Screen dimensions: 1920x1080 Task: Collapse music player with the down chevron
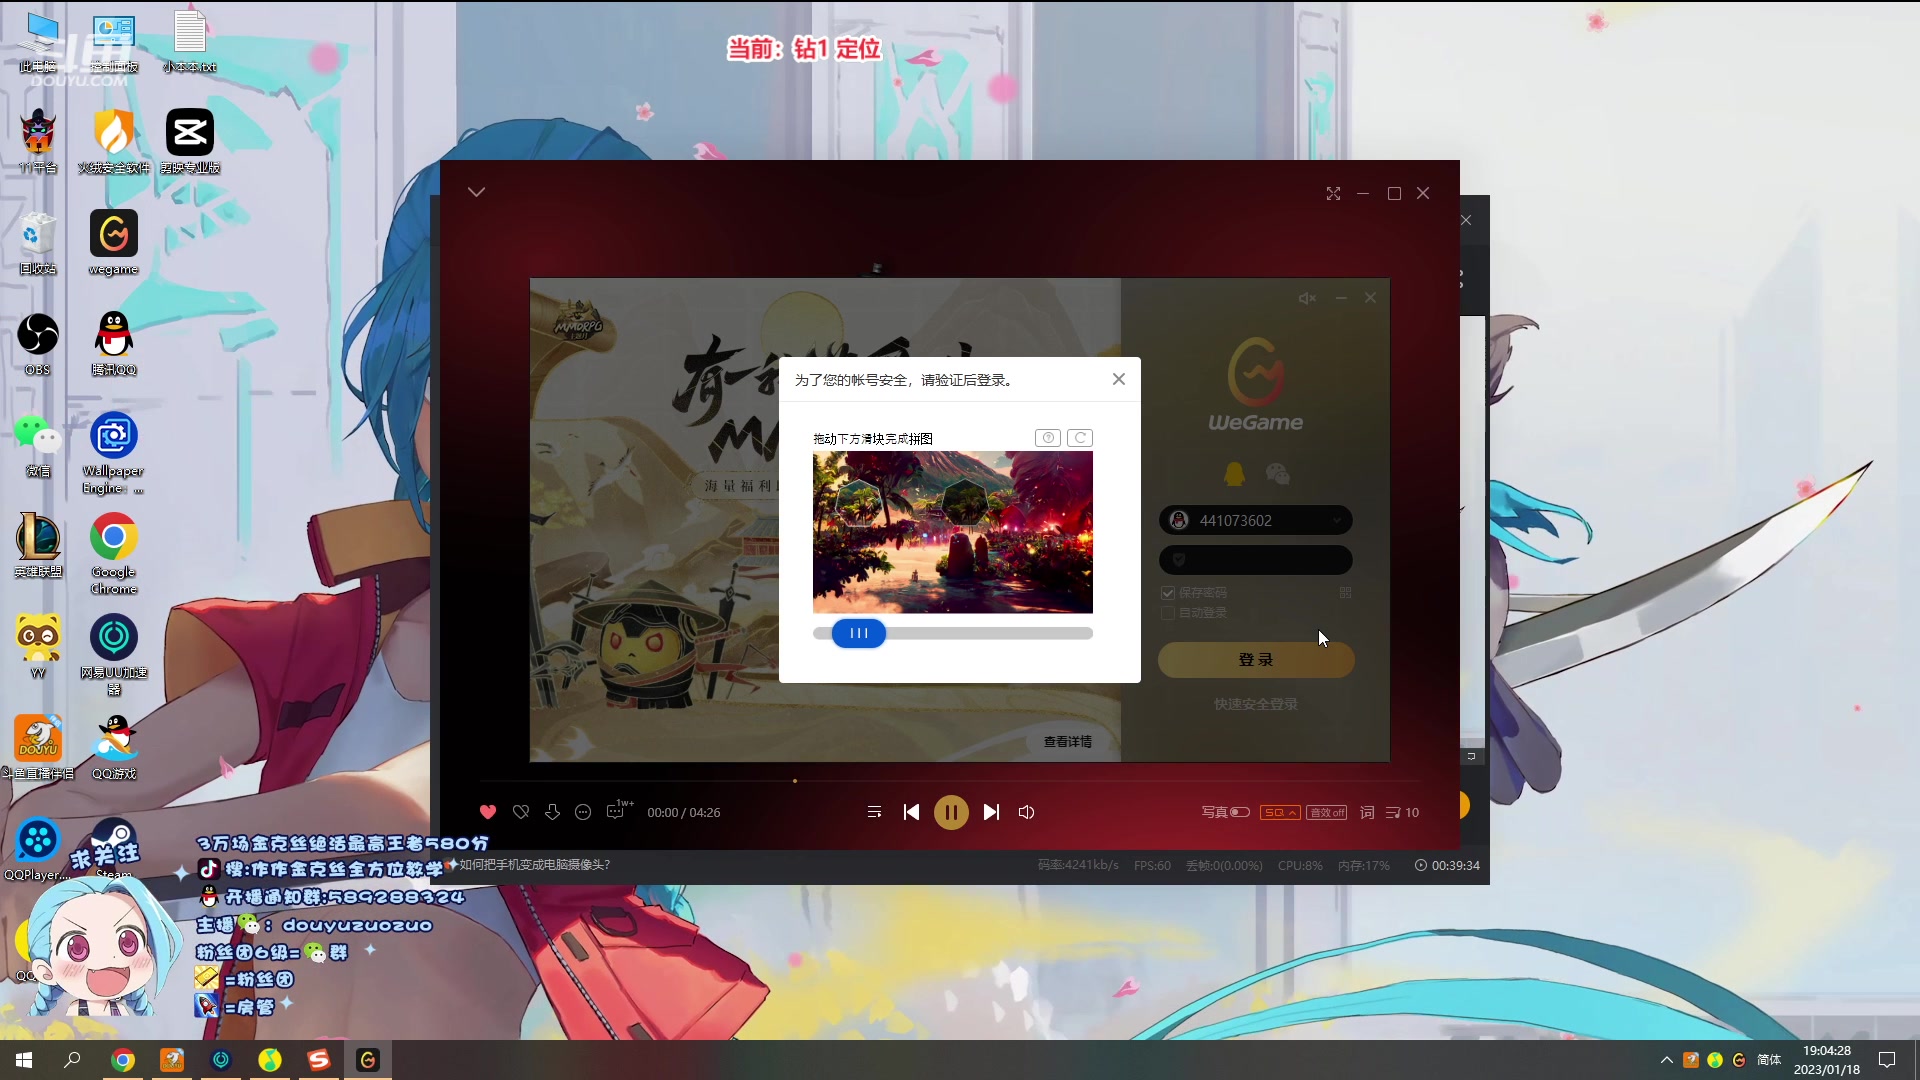point(476,192)
